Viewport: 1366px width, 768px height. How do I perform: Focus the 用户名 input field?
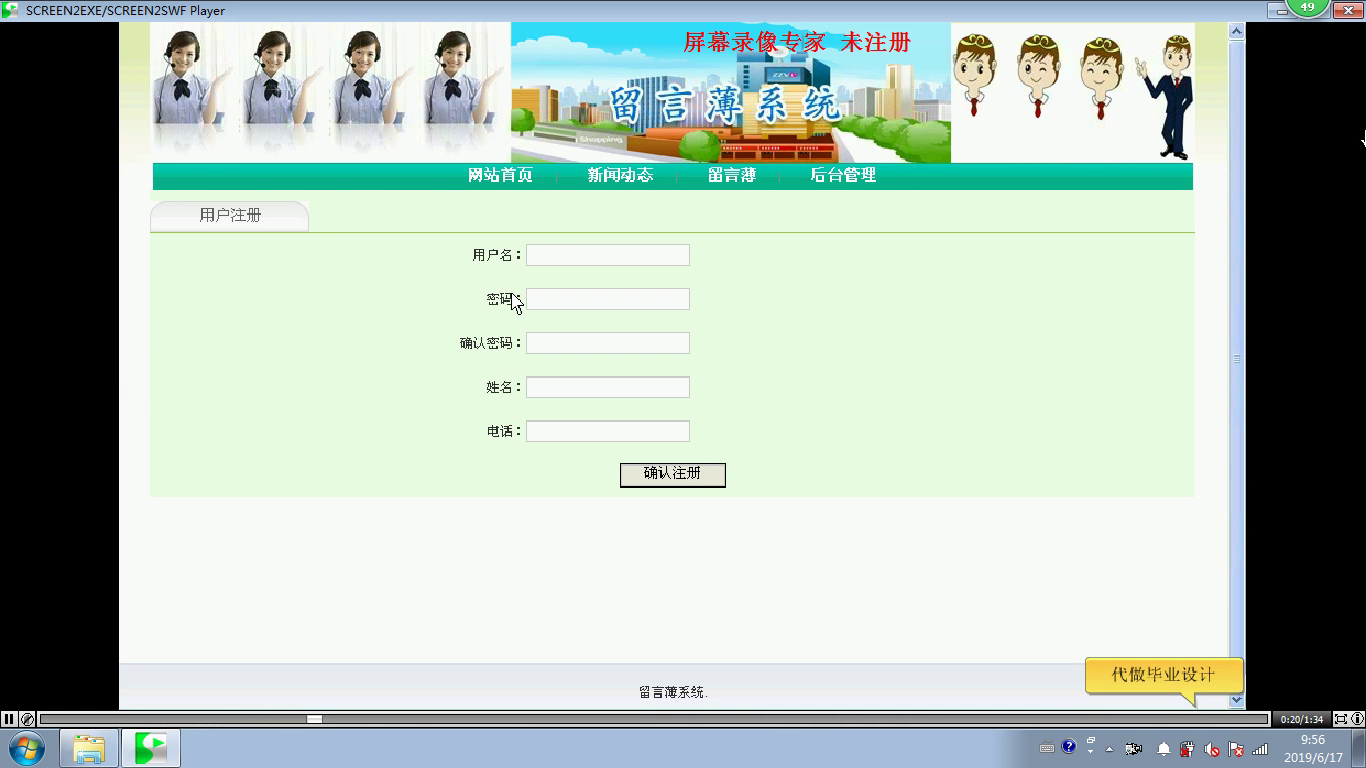(x=608, y=255)
